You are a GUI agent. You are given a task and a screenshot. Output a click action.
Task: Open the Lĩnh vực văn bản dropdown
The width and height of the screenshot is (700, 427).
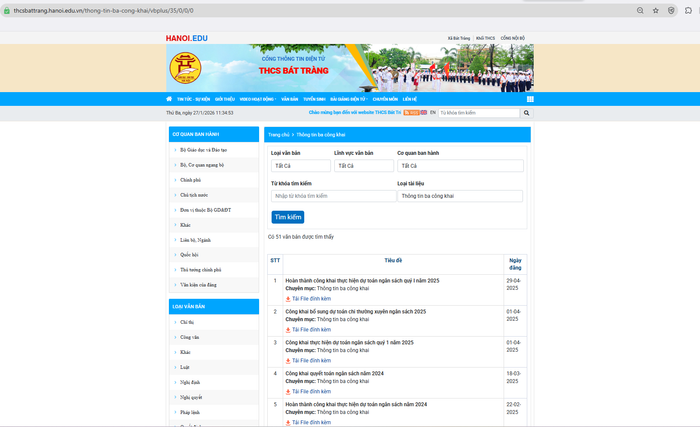pyautogui.click(x=364, y=166)
